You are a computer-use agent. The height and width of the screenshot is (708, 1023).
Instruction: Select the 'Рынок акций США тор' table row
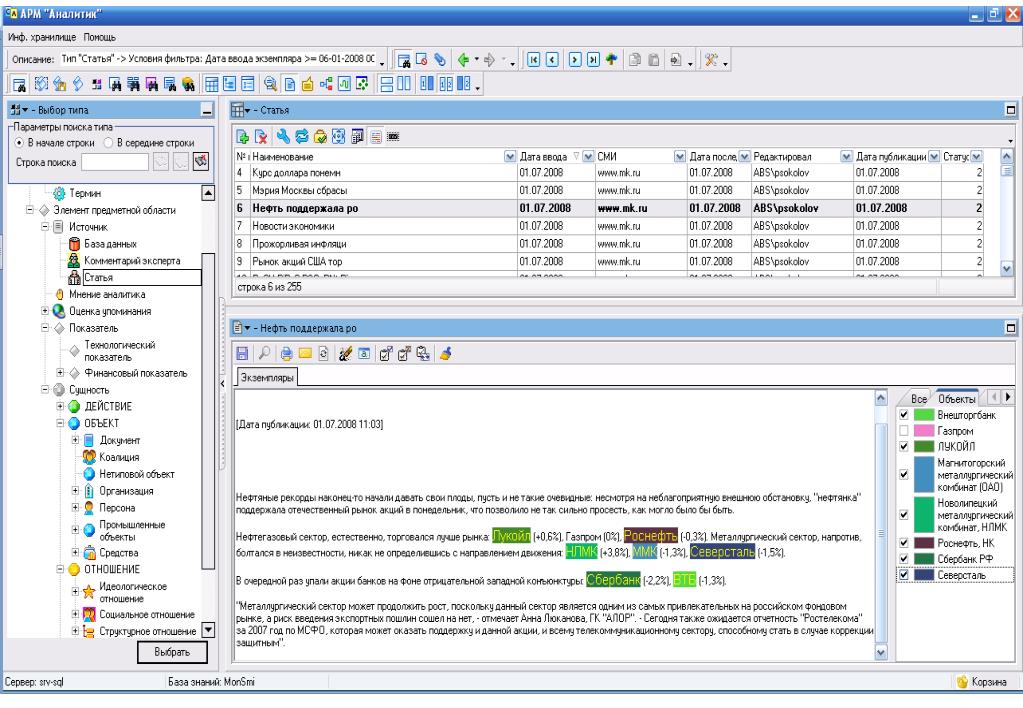click(x=609, y=262)
